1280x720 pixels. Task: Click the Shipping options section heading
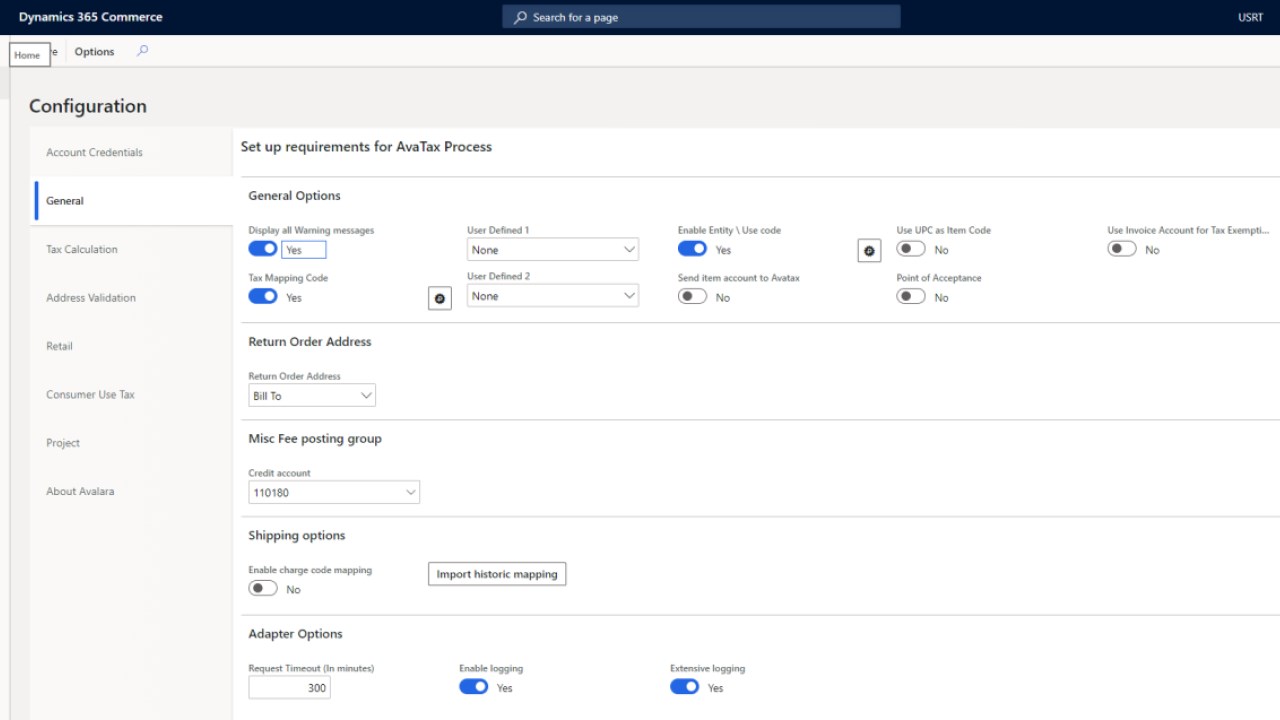click(x=297, y=535)
